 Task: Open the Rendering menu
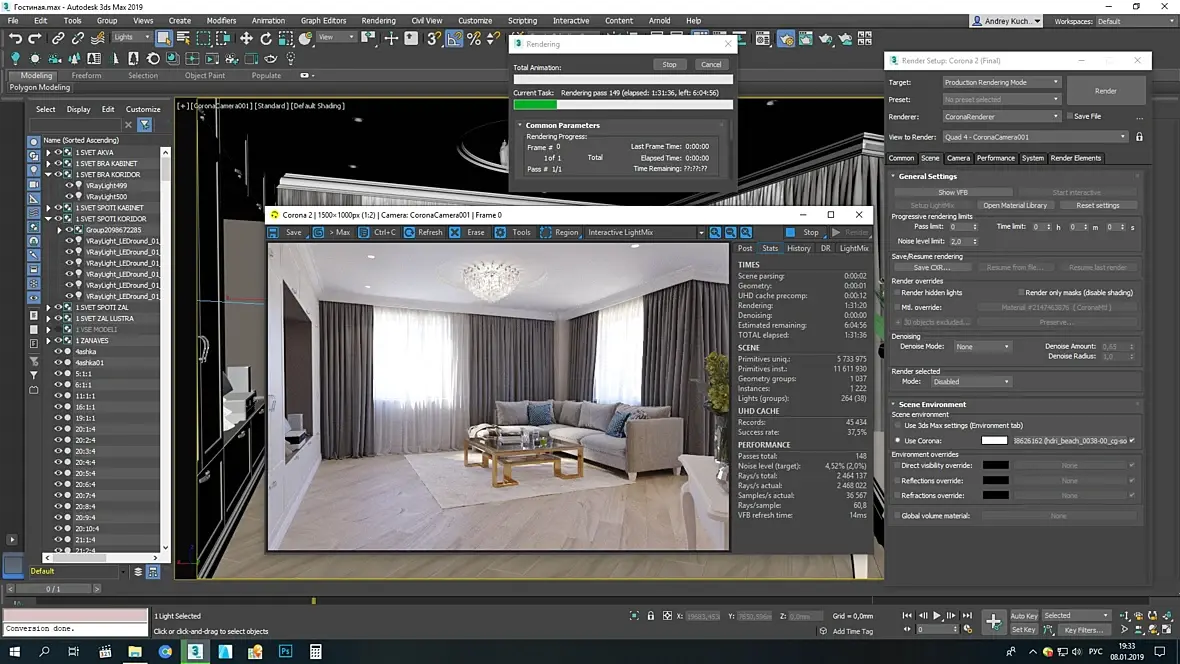378,20
